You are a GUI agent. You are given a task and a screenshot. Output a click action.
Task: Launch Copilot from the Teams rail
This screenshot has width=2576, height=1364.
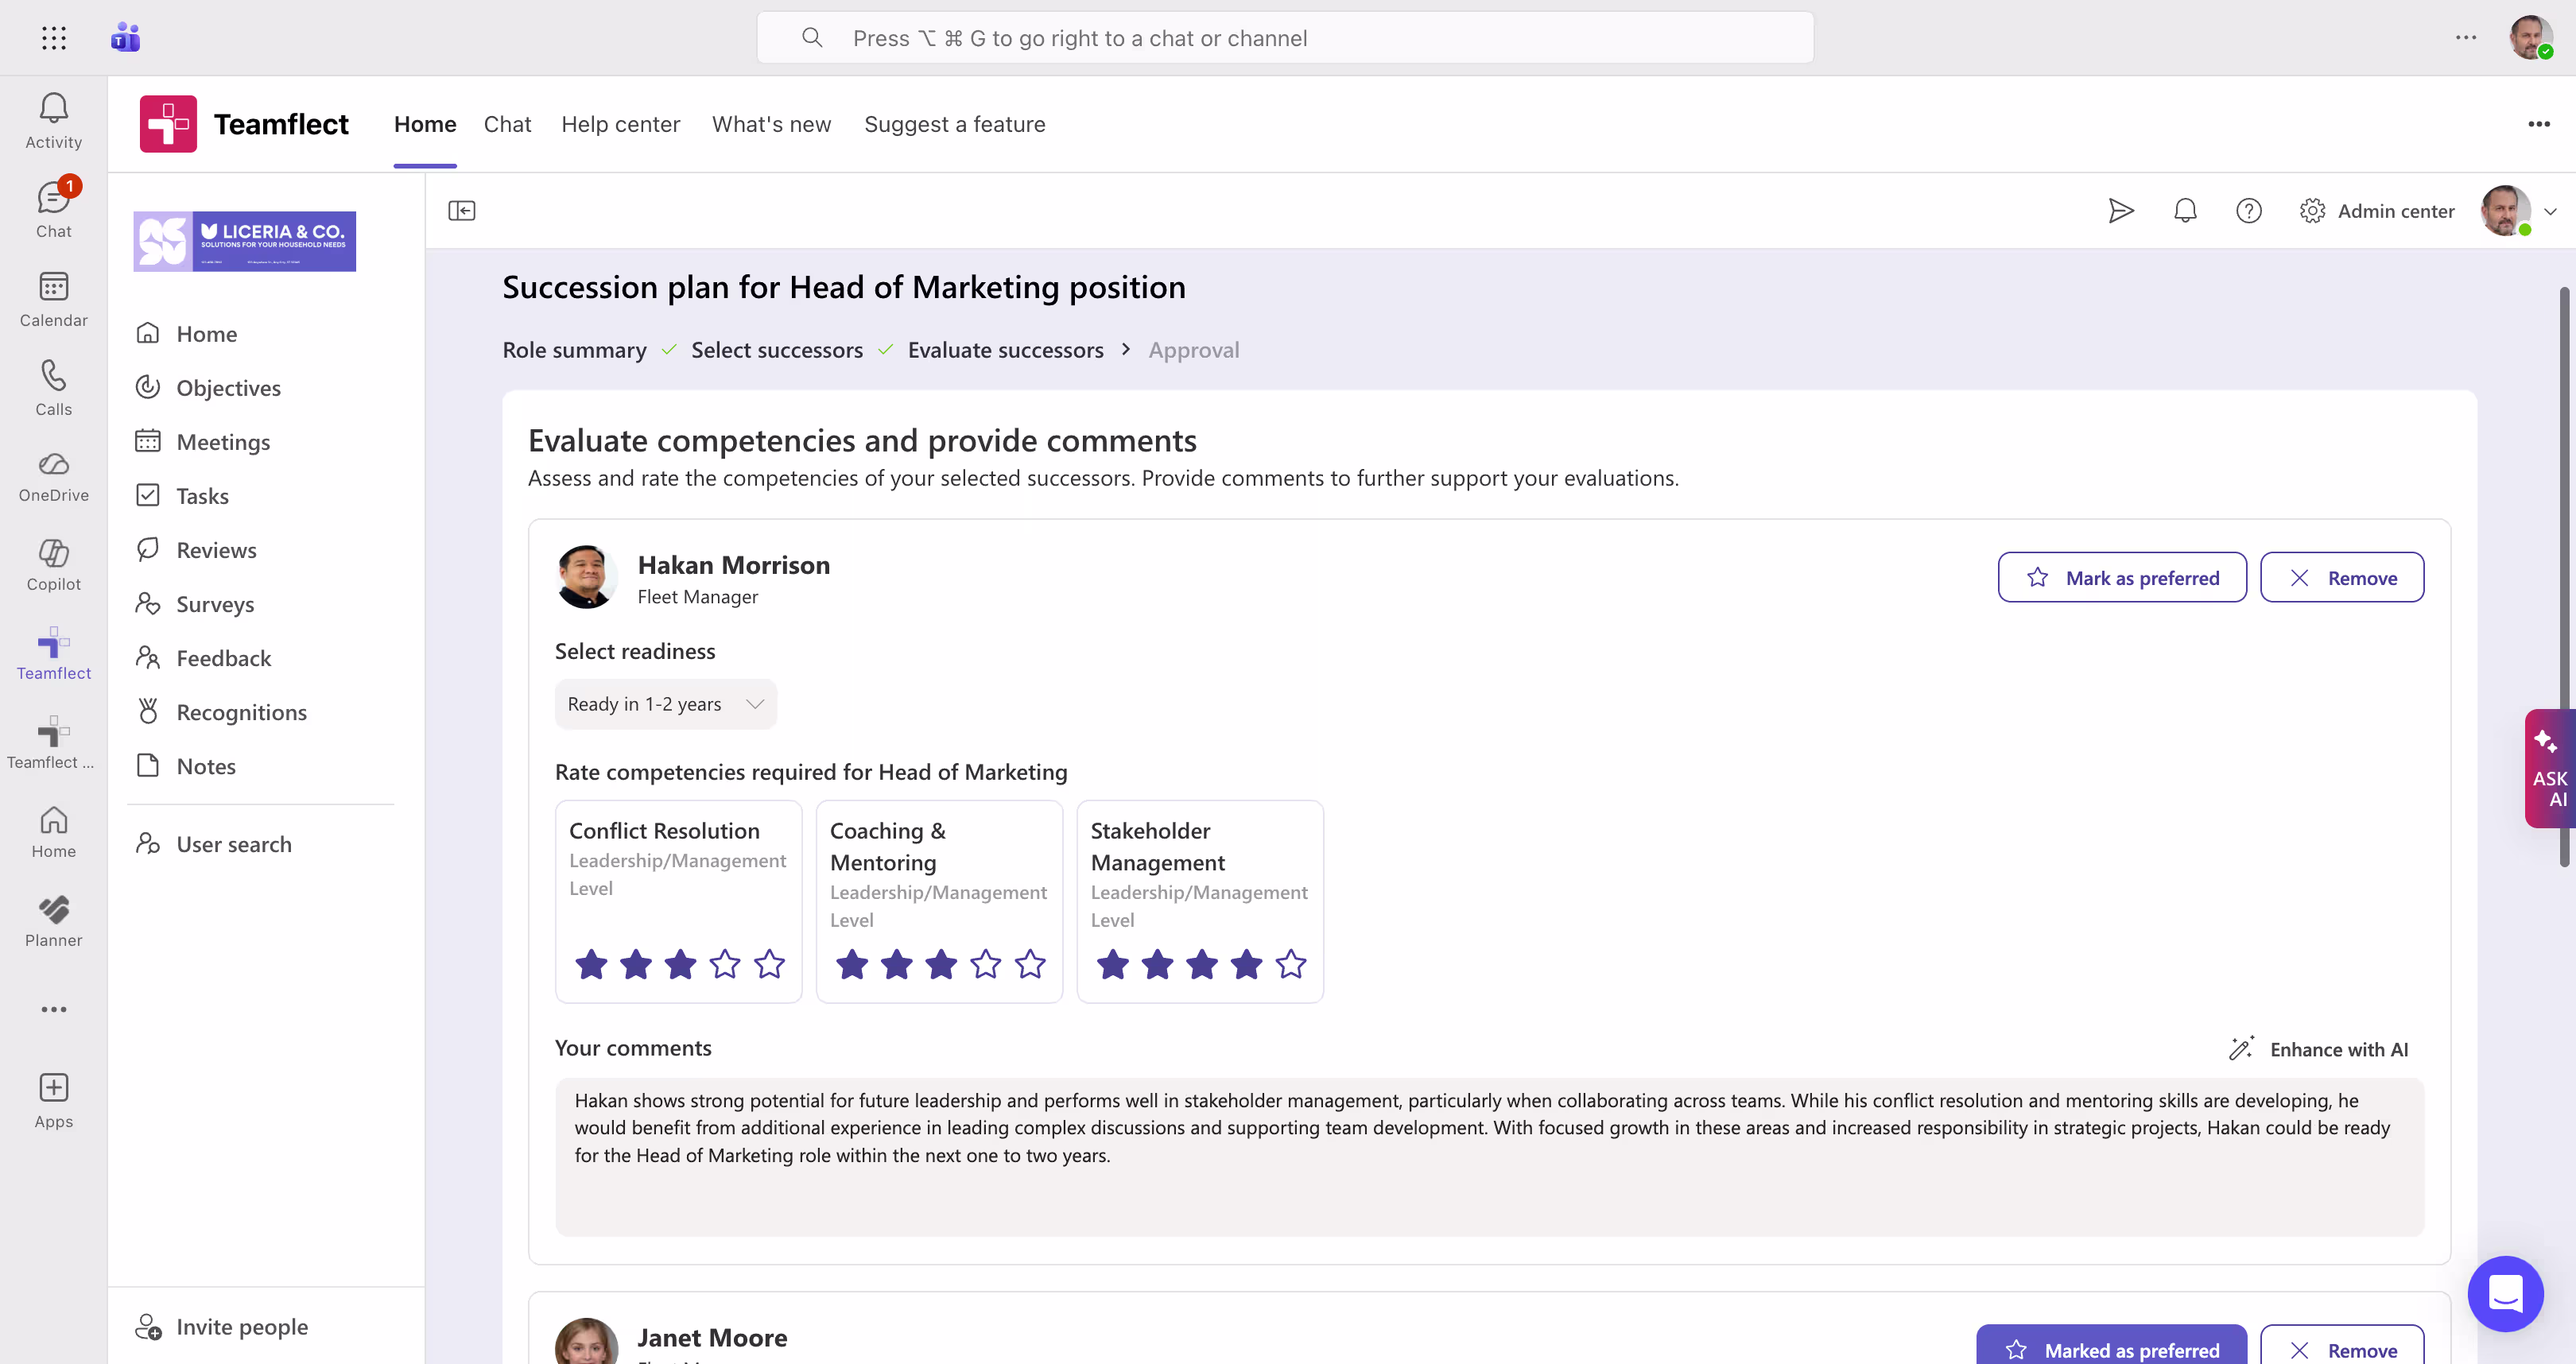click(54, 564)
